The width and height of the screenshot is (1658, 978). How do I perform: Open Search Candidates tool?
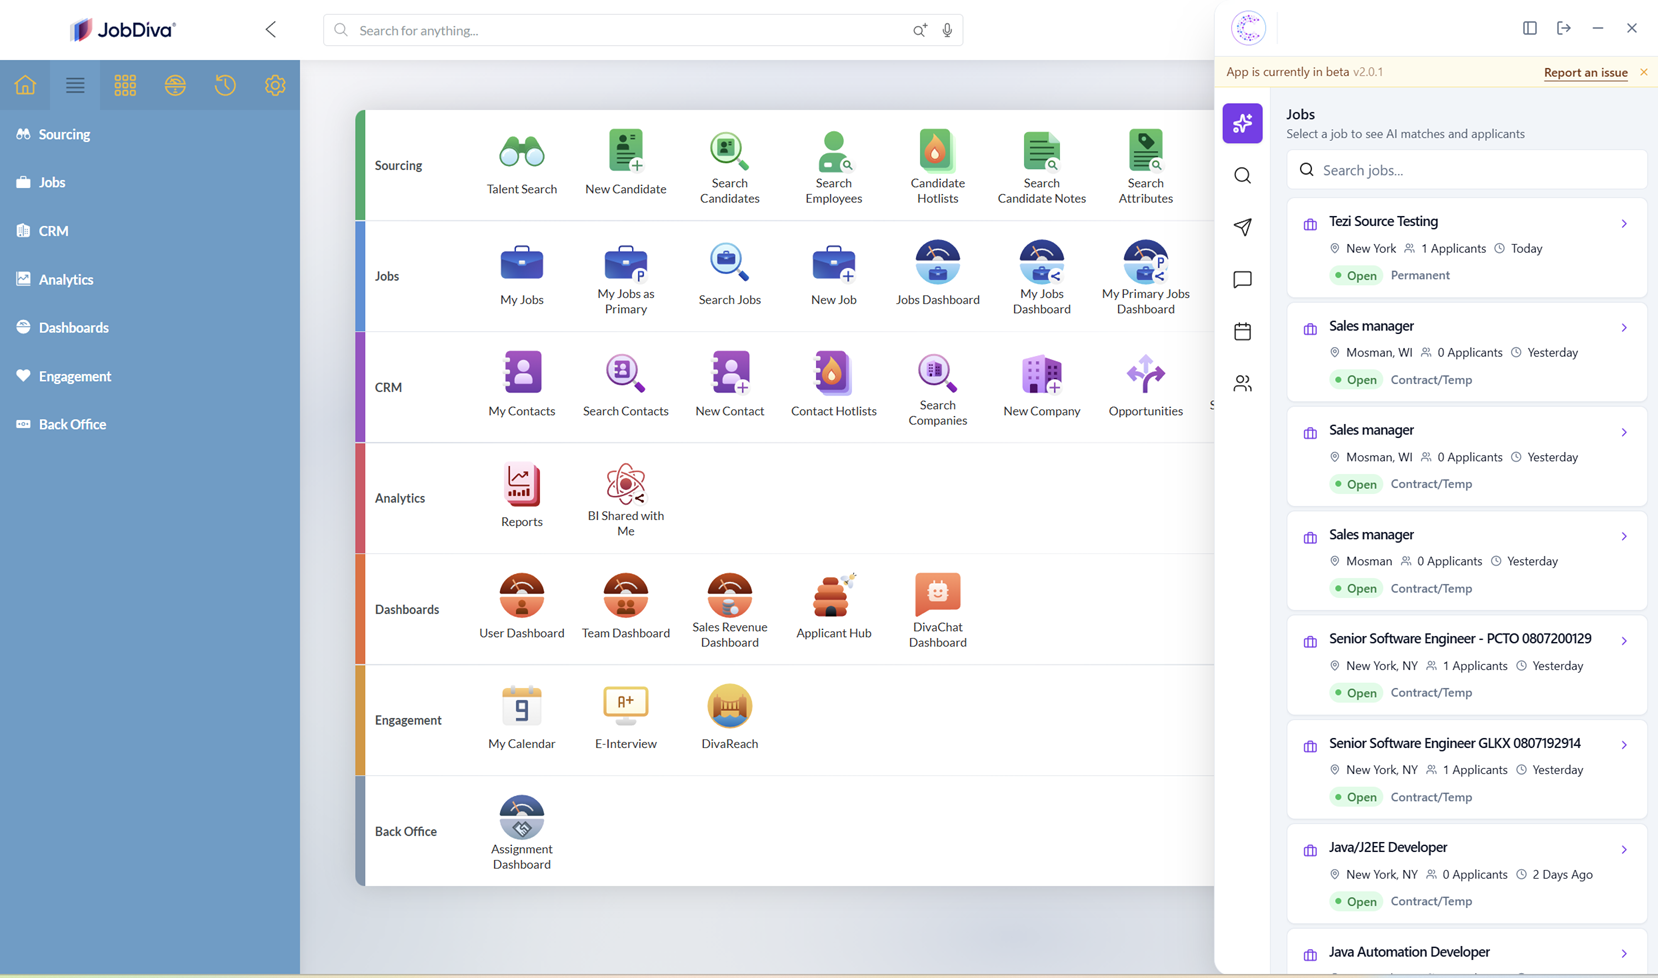point(730,150)
